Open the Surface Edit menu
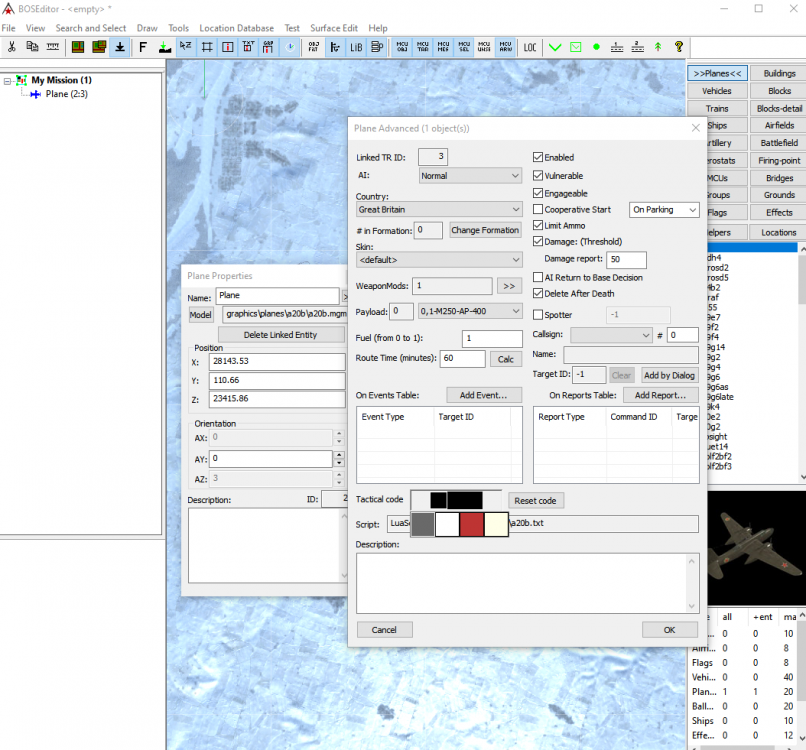The image size is (806, 750). (334, 28)
